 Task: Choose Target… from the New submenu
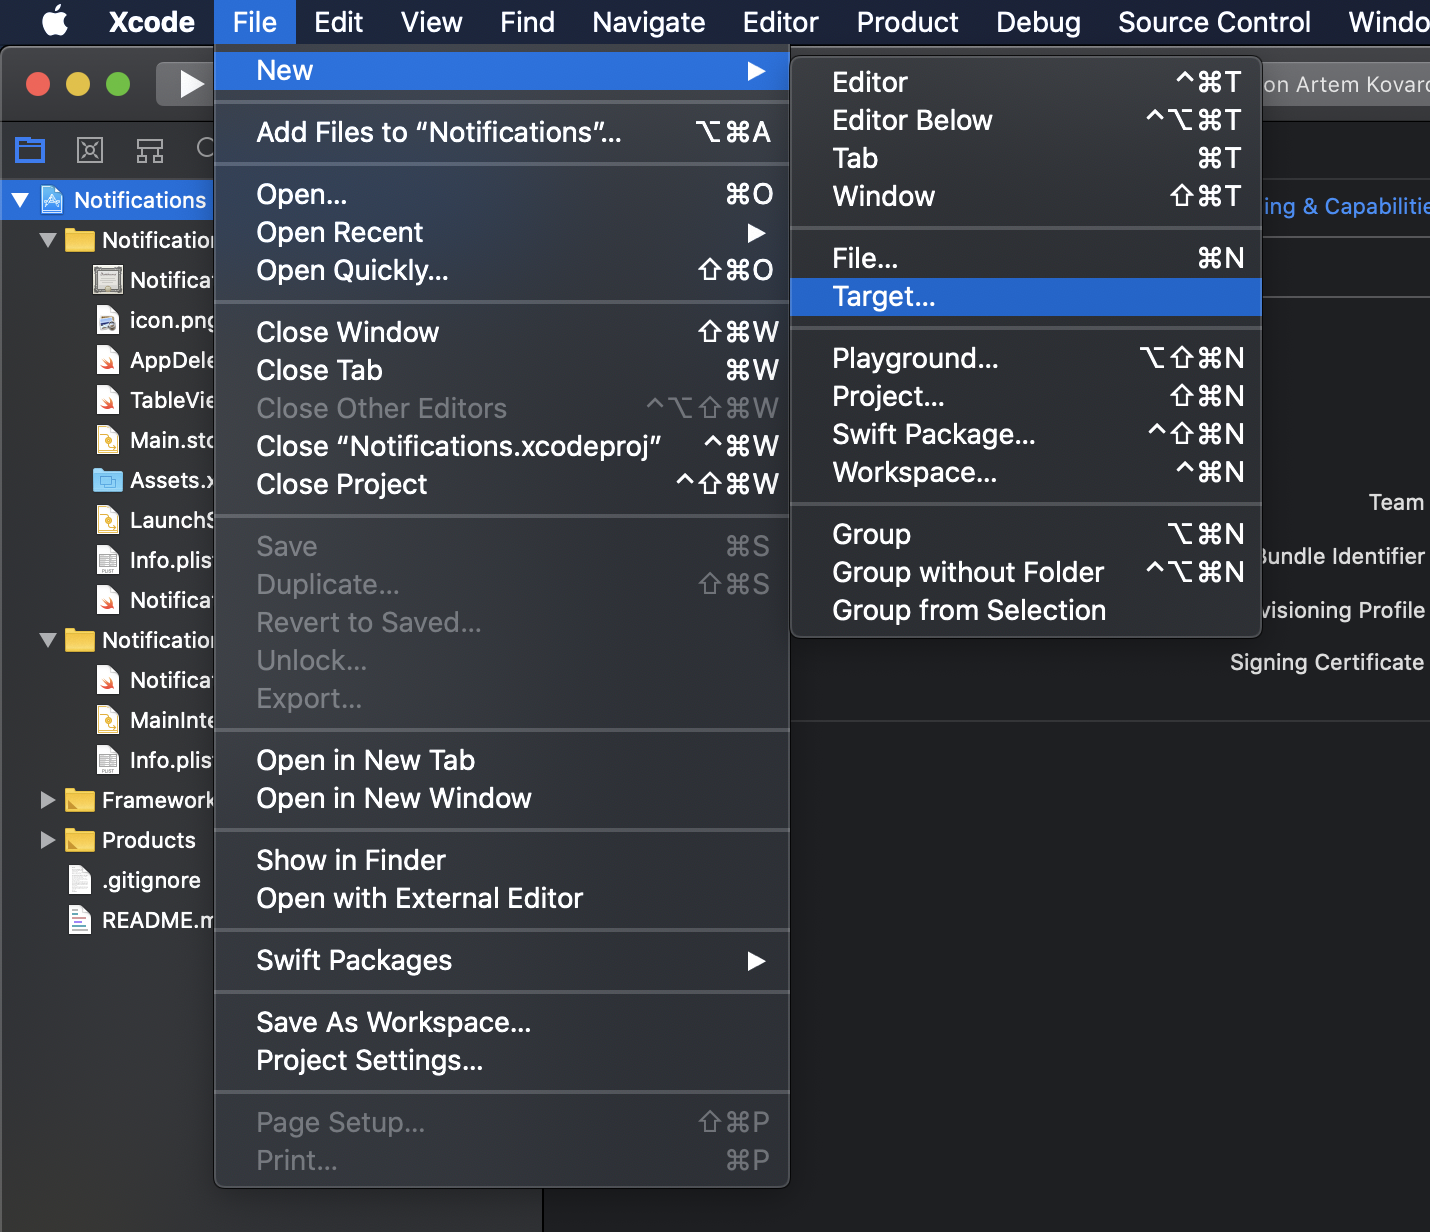(884, 297)
